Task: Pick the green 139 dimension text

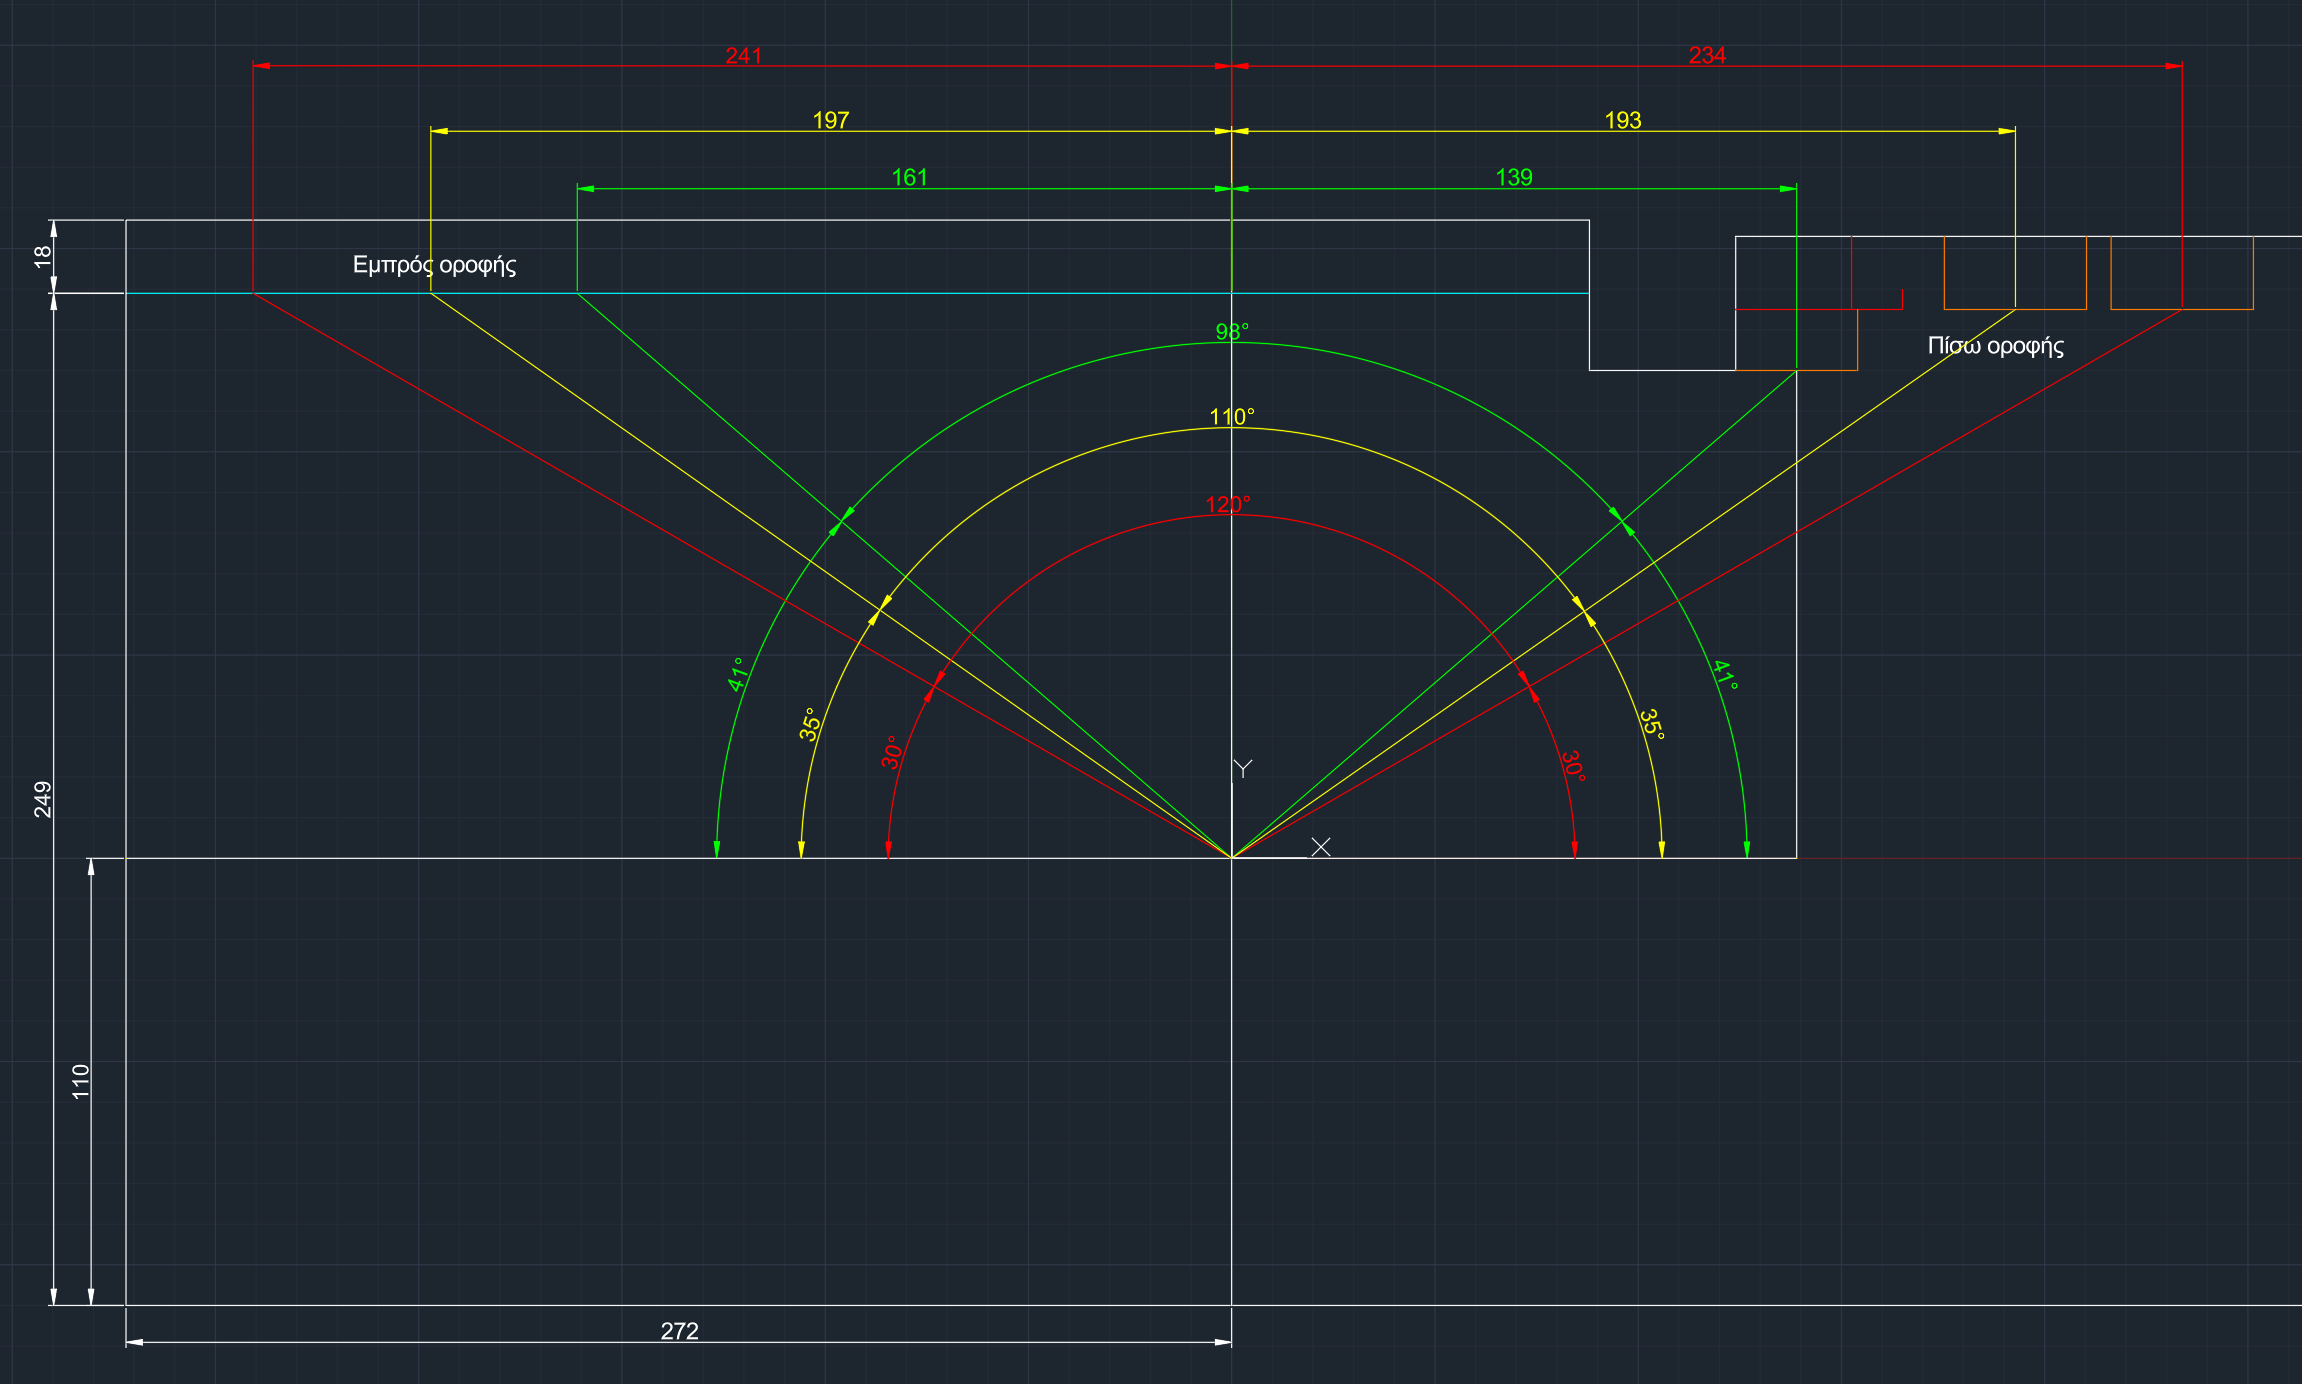Action: tap(1513, 178)
